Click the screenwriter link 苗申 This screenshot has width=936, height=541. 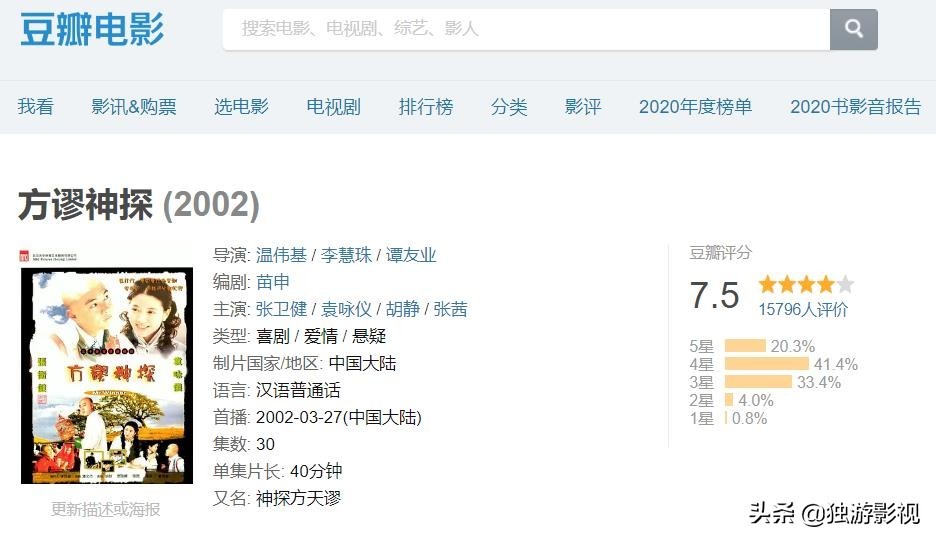tap(273, 282)
